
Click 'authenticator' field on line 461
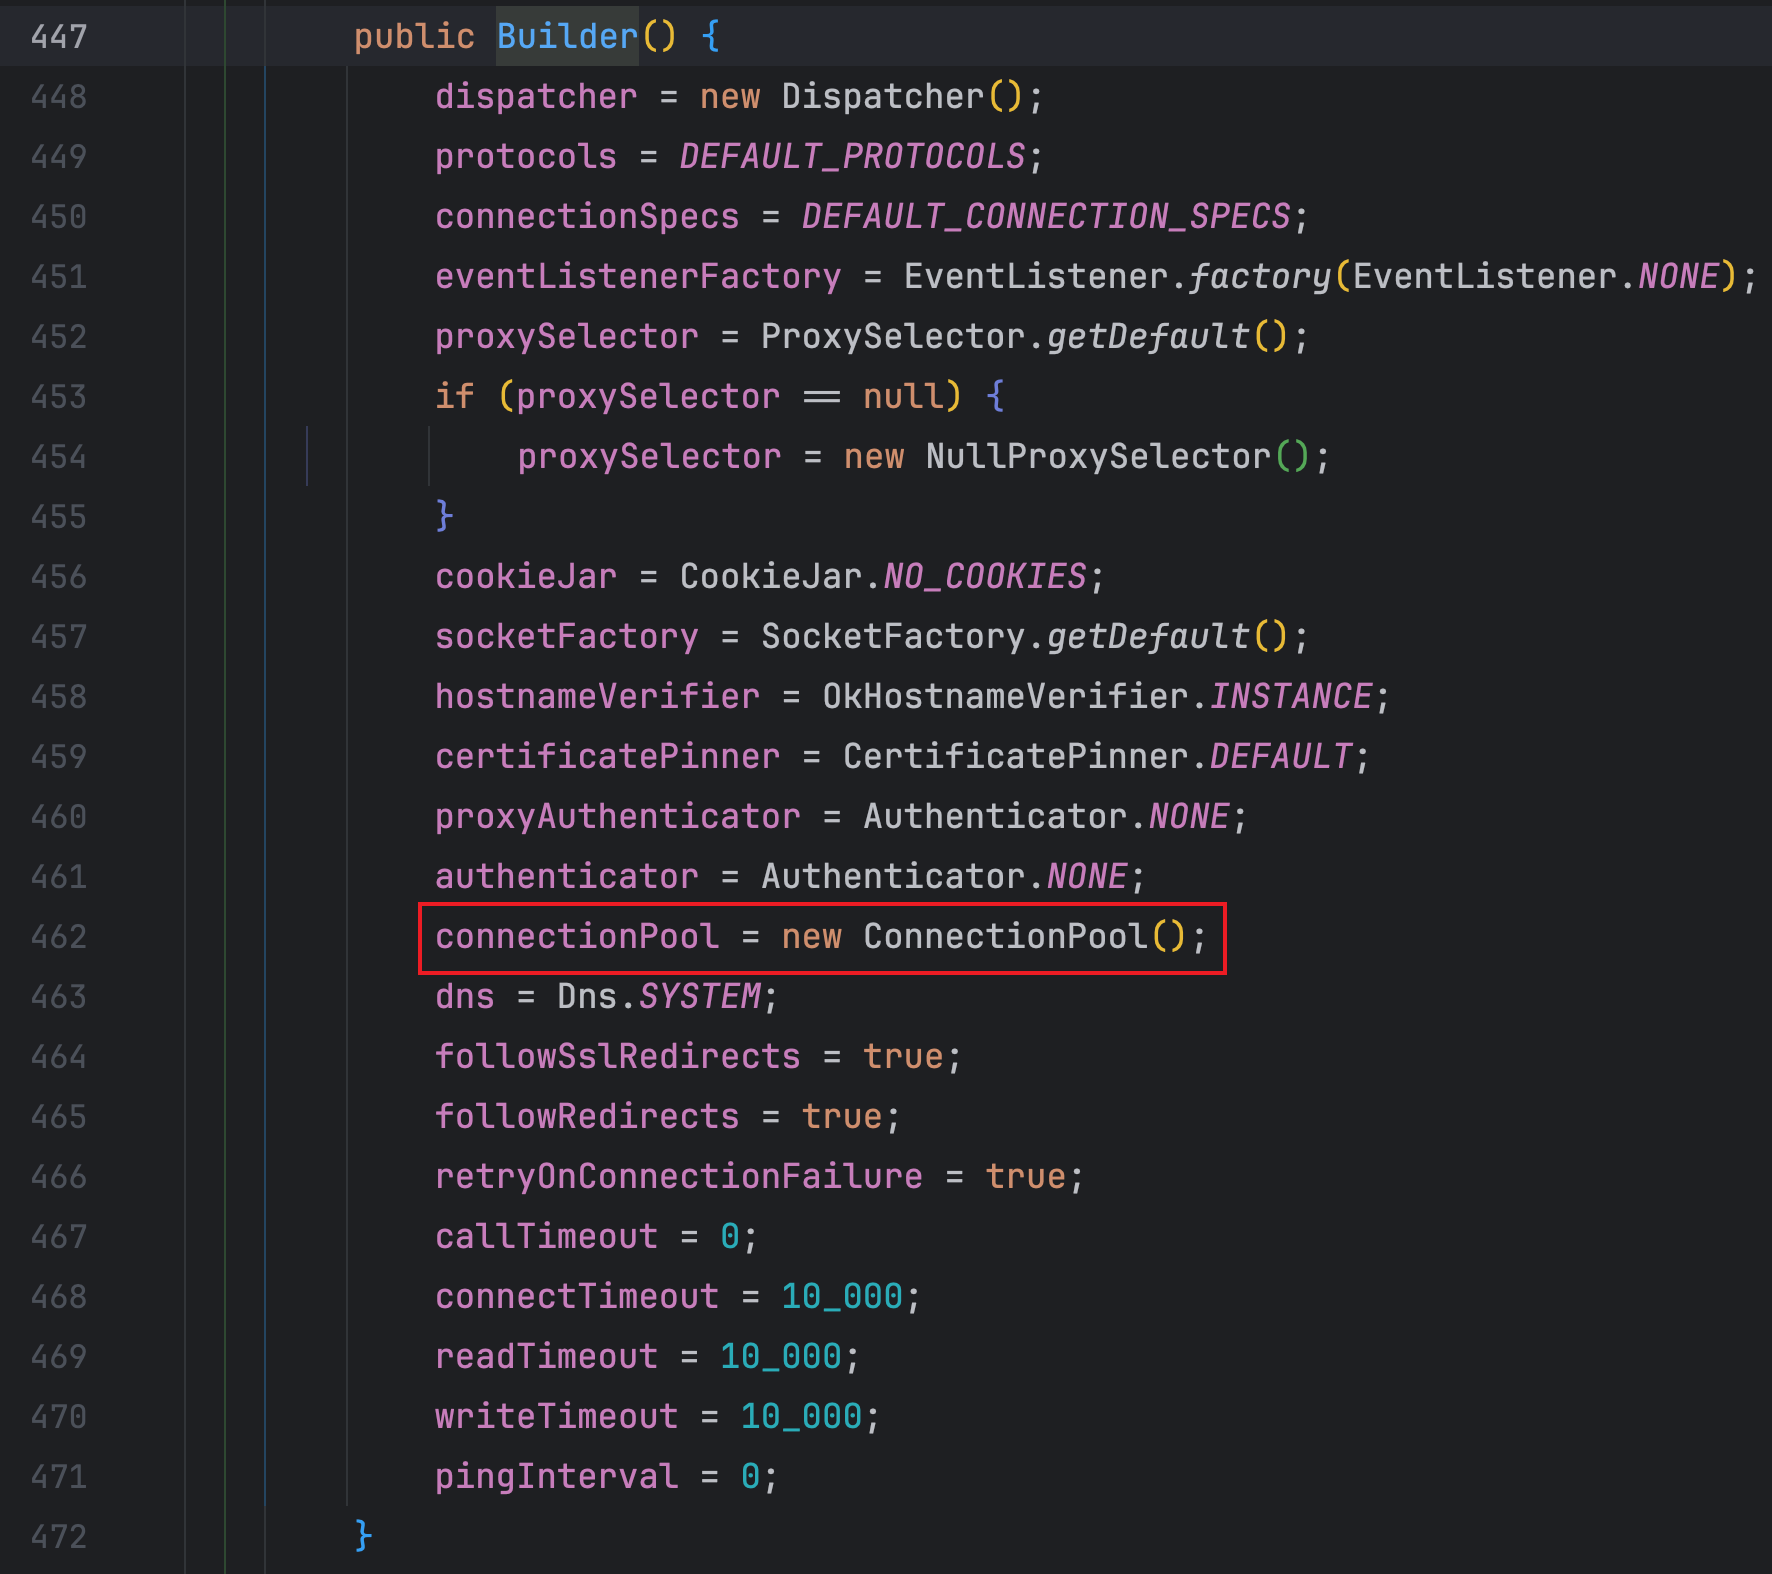point(567,877)
